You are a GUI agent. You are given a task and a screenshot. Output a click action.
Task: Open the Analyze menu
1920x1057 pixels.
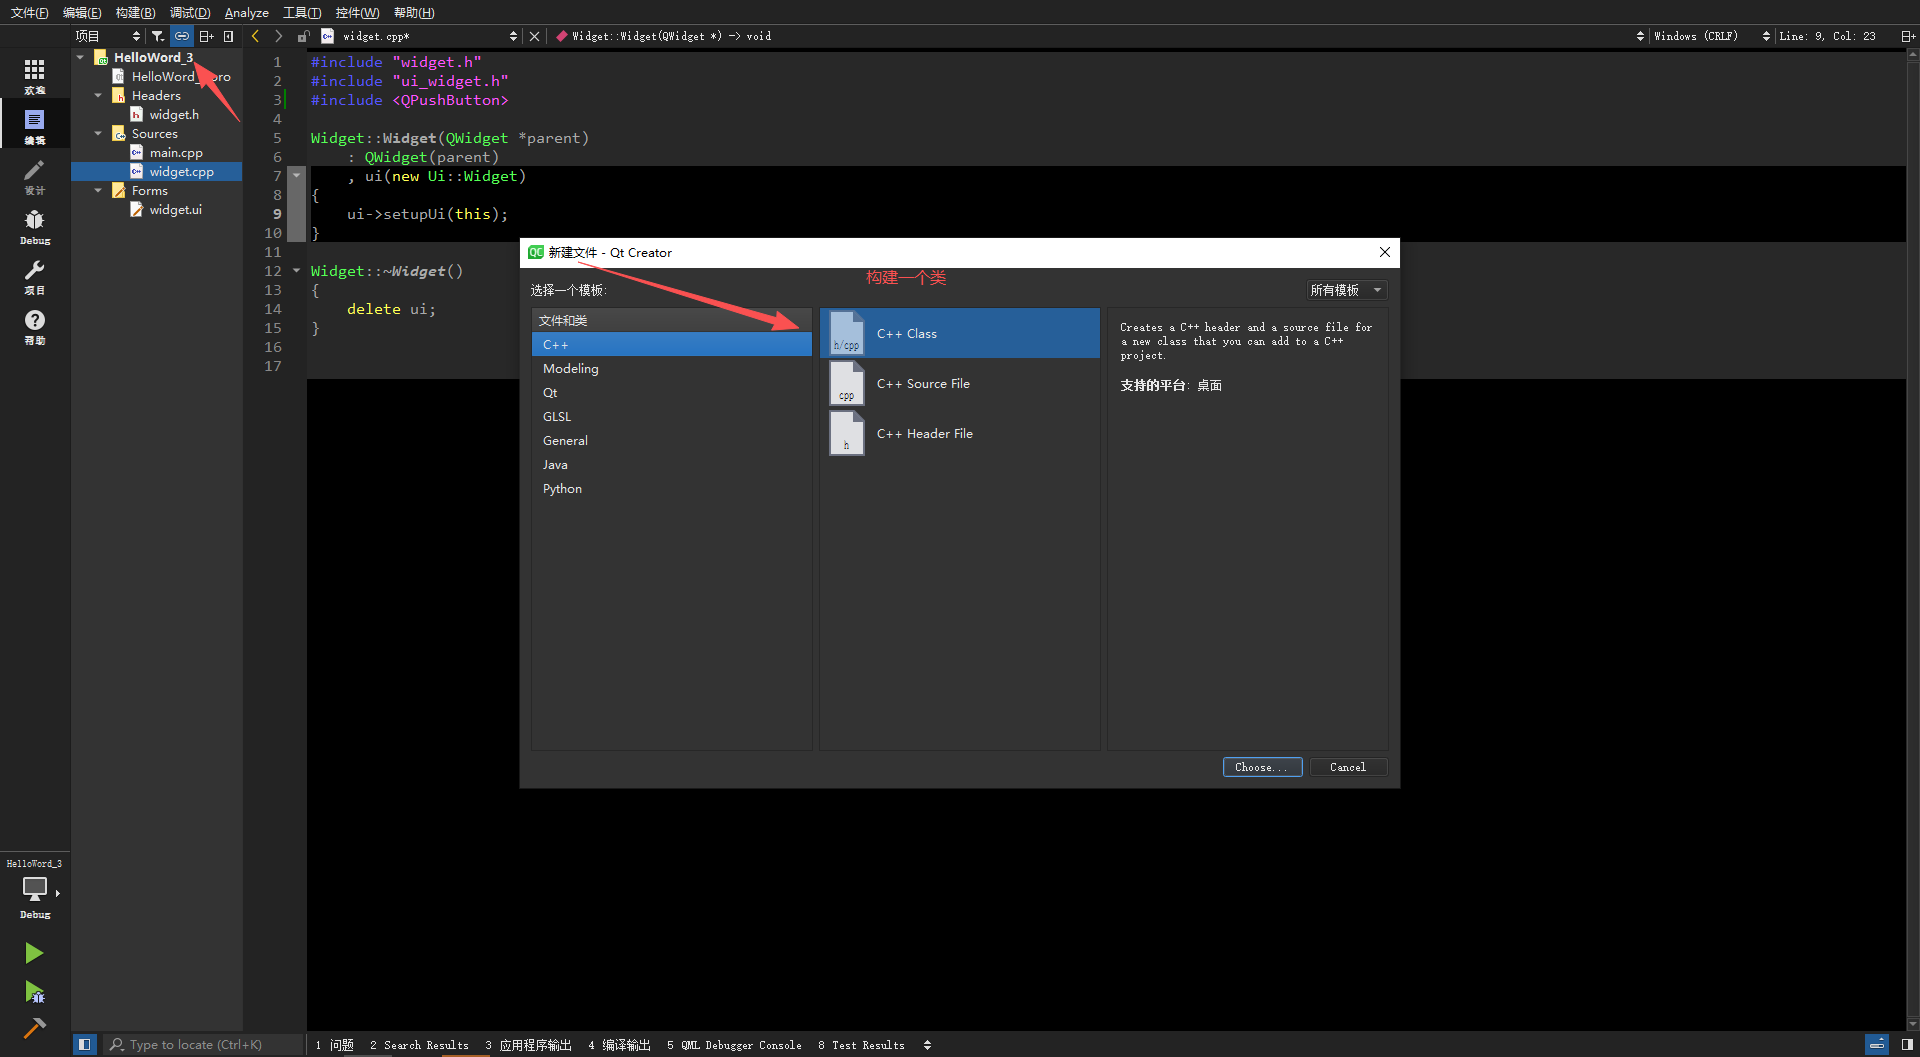[246, 12]
